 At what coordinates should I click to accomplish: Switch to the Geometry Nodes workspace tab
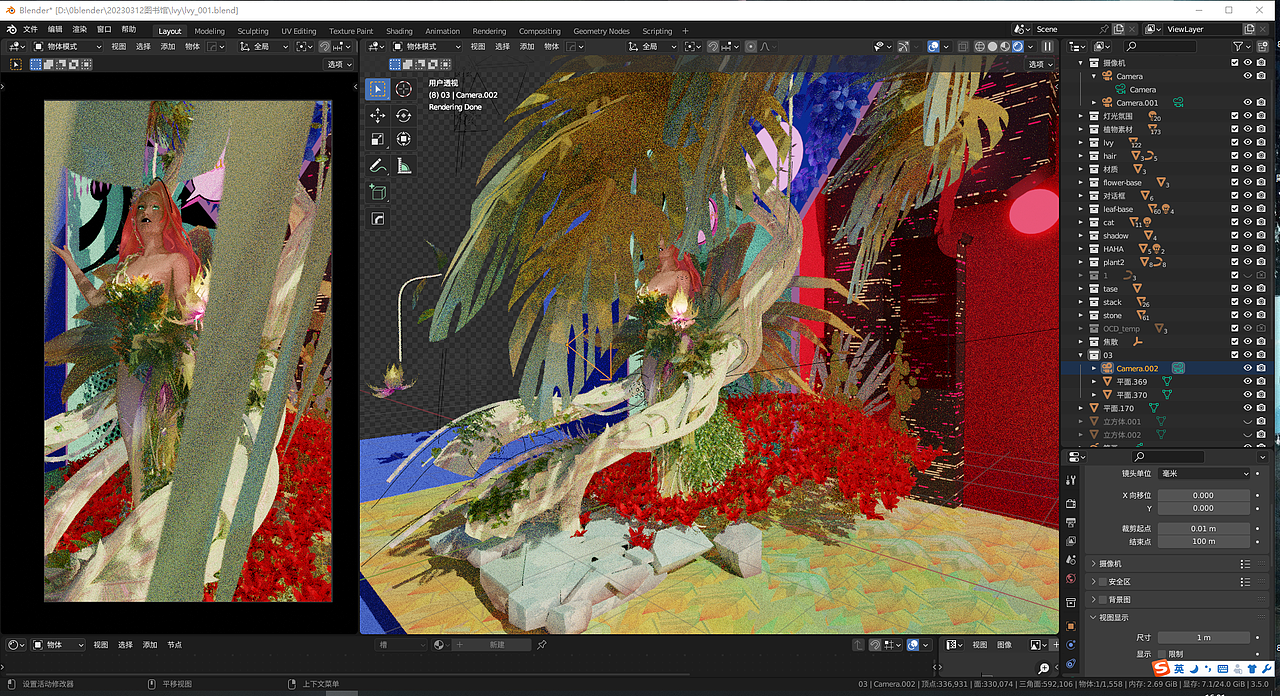coord(601,31)
